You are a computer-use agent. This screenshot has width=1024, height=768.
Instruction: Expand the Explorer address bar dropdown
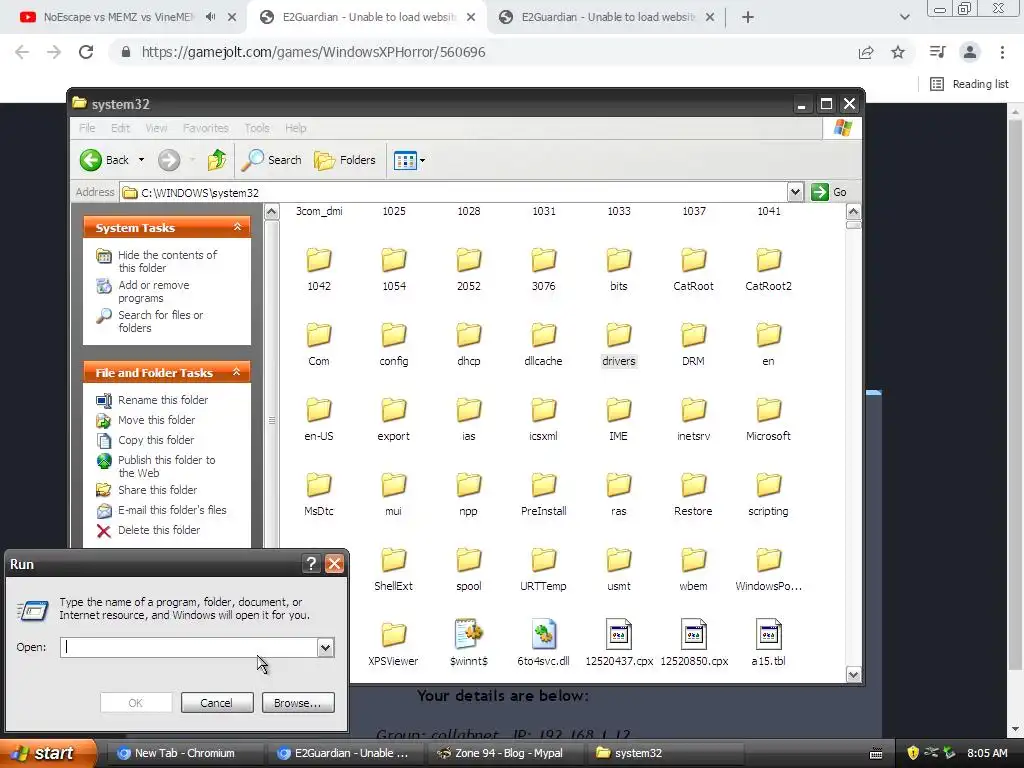click(795, 192)
